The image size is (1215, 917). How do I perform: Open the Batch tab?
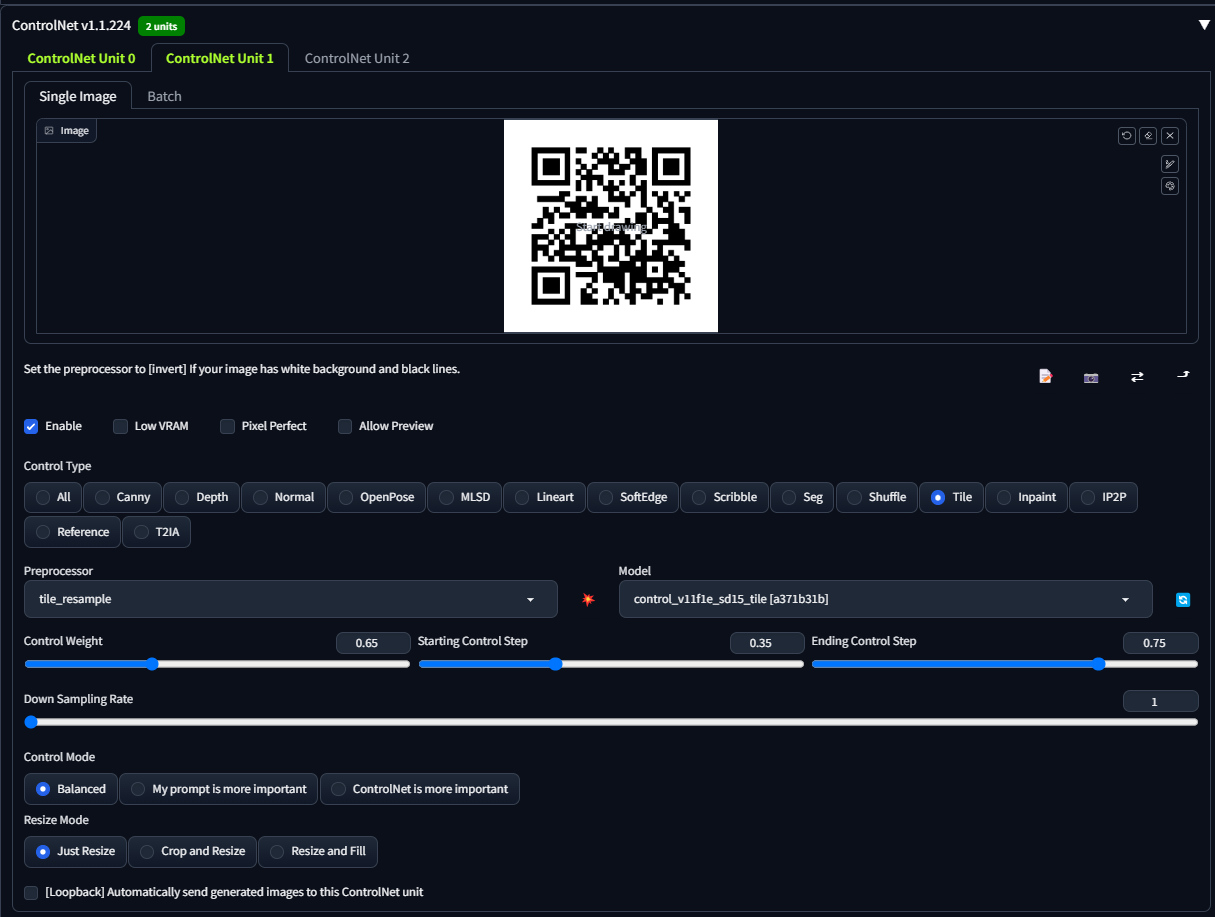coord(164,96)
